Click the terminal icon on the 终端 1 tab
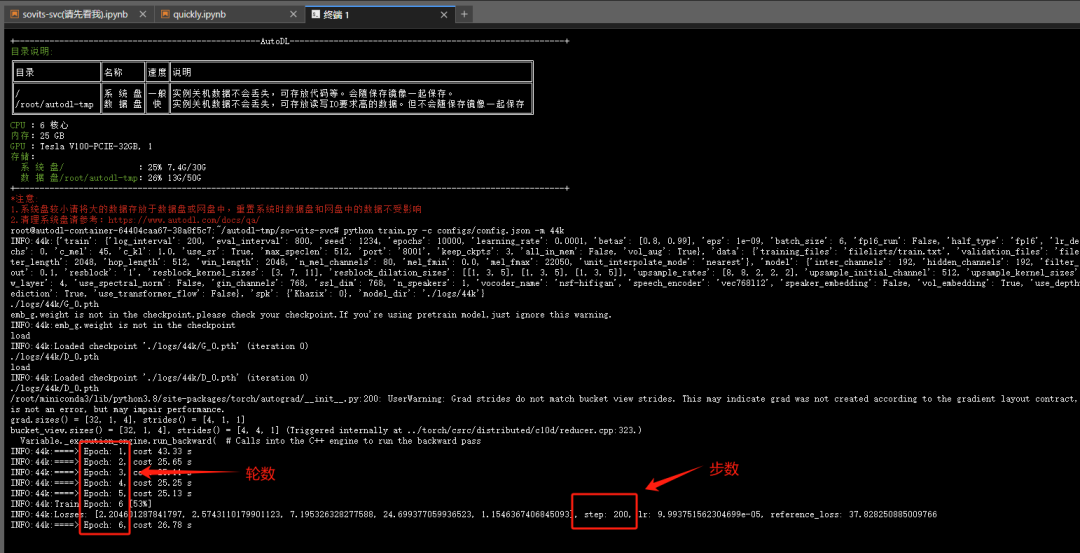Screen dimensions: 1080x553 click(315, 14)
